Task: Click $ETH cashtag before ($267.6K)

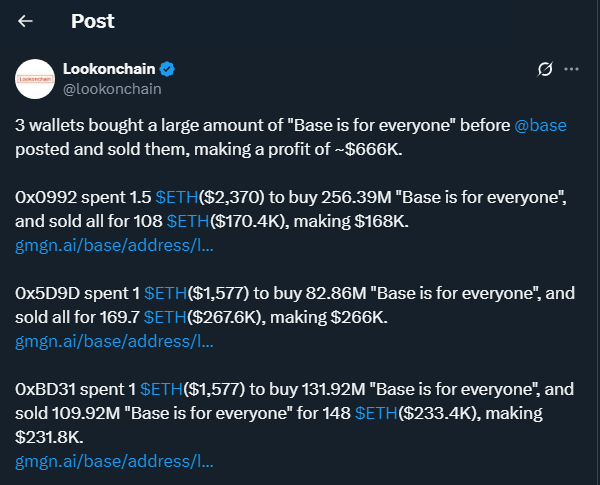Action: (x=166, y=317)
